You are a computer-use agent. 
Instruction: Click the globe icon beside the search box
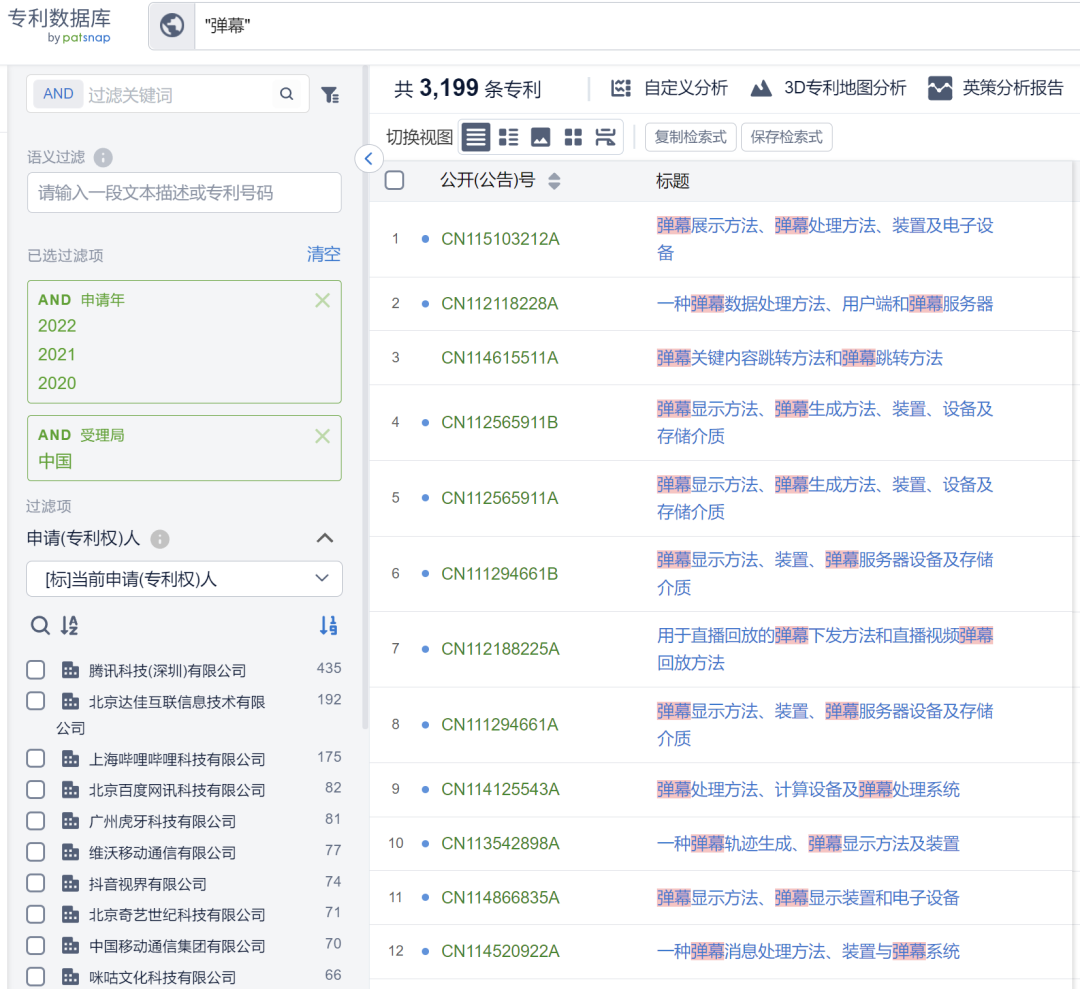(x=172, y=26)
